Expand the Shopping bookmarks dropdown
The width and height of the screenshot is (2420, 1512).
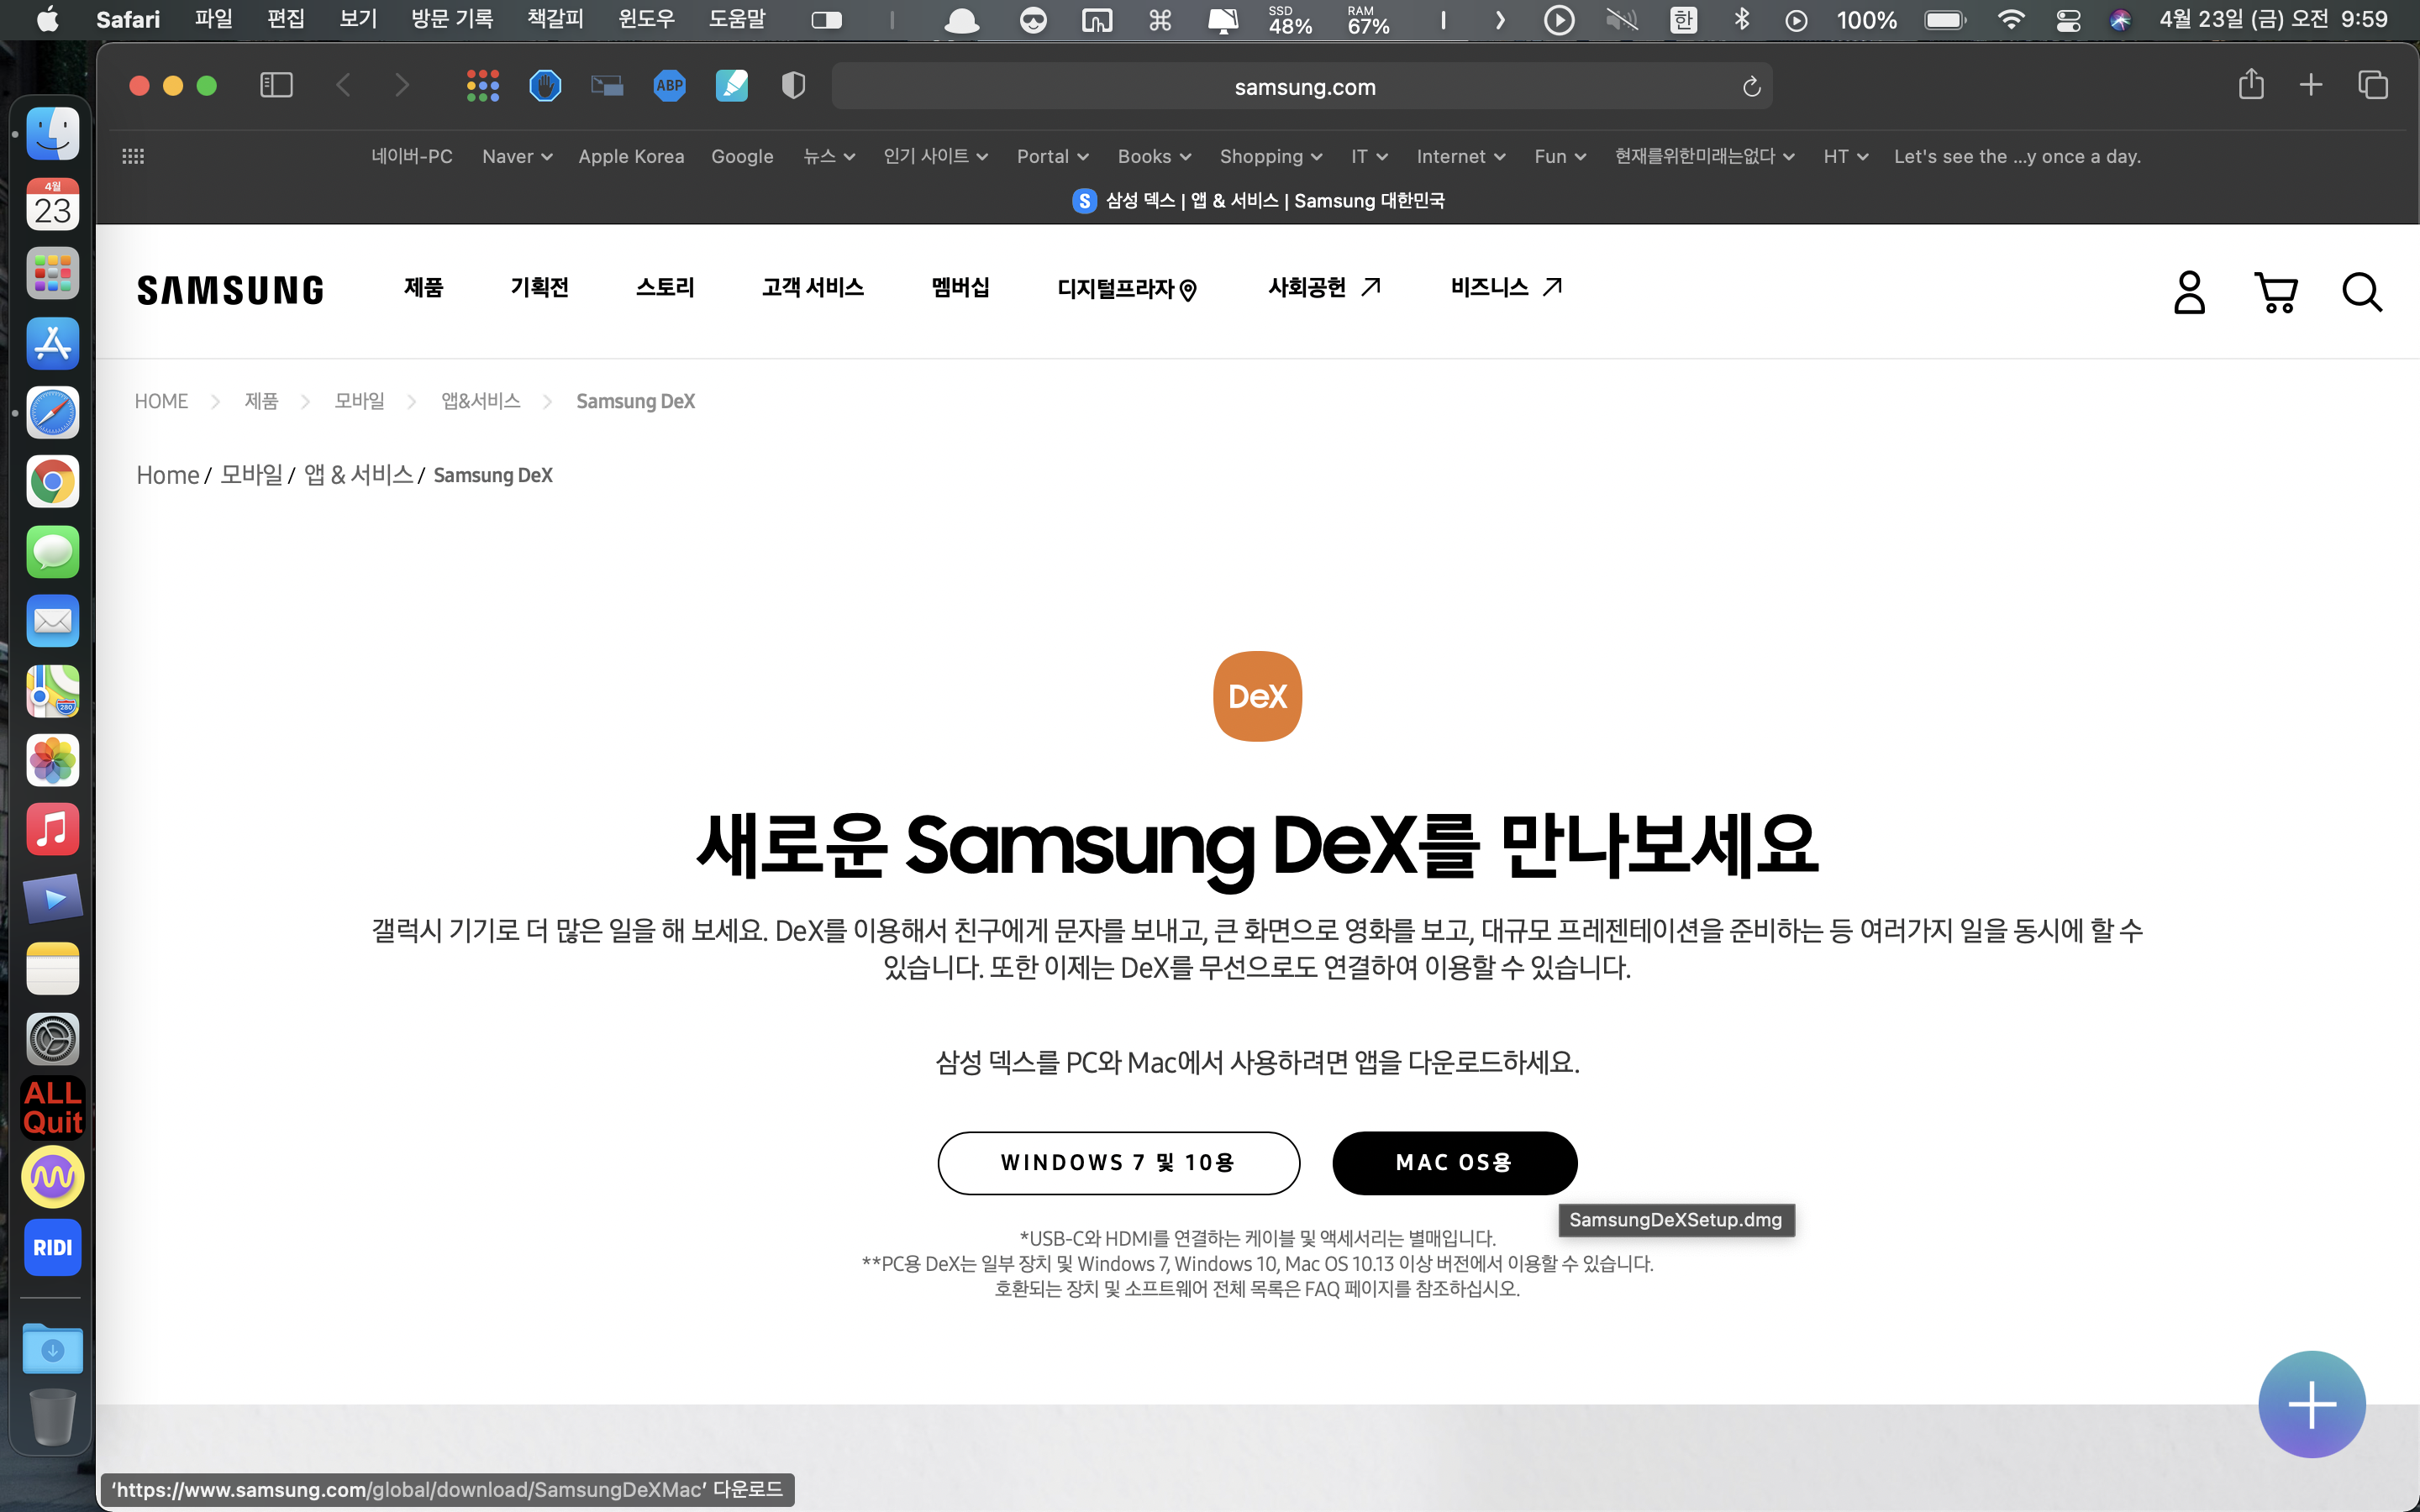[1270, 156]
